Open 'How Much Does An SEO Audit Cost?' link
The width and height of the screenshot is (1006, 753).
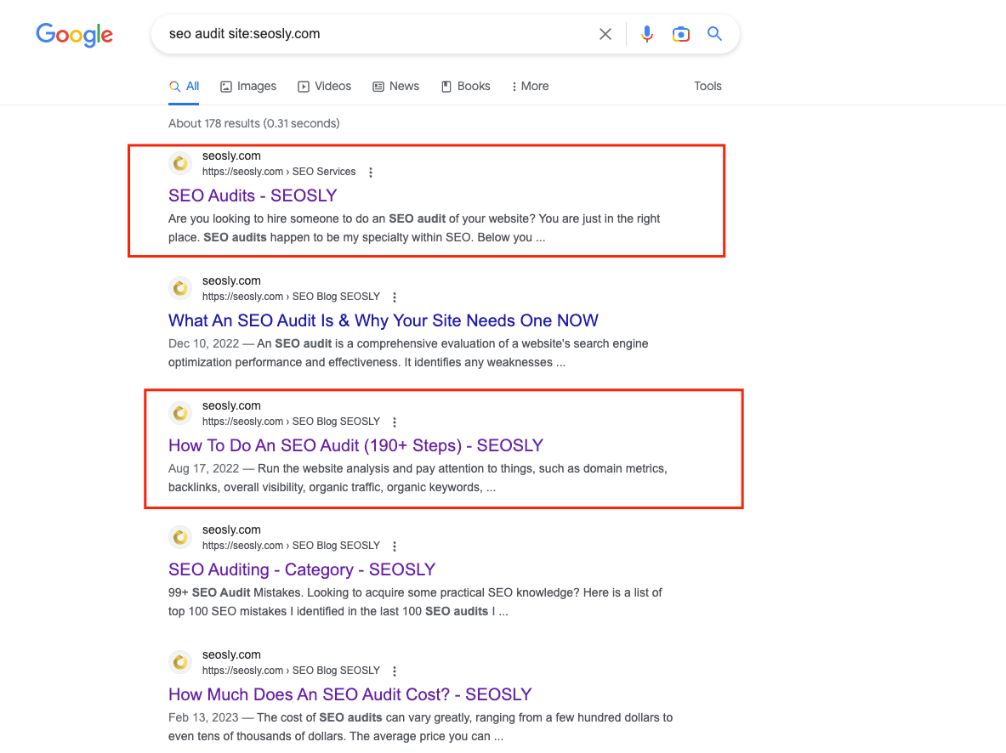pyautogui.click(x=349, y=694)
